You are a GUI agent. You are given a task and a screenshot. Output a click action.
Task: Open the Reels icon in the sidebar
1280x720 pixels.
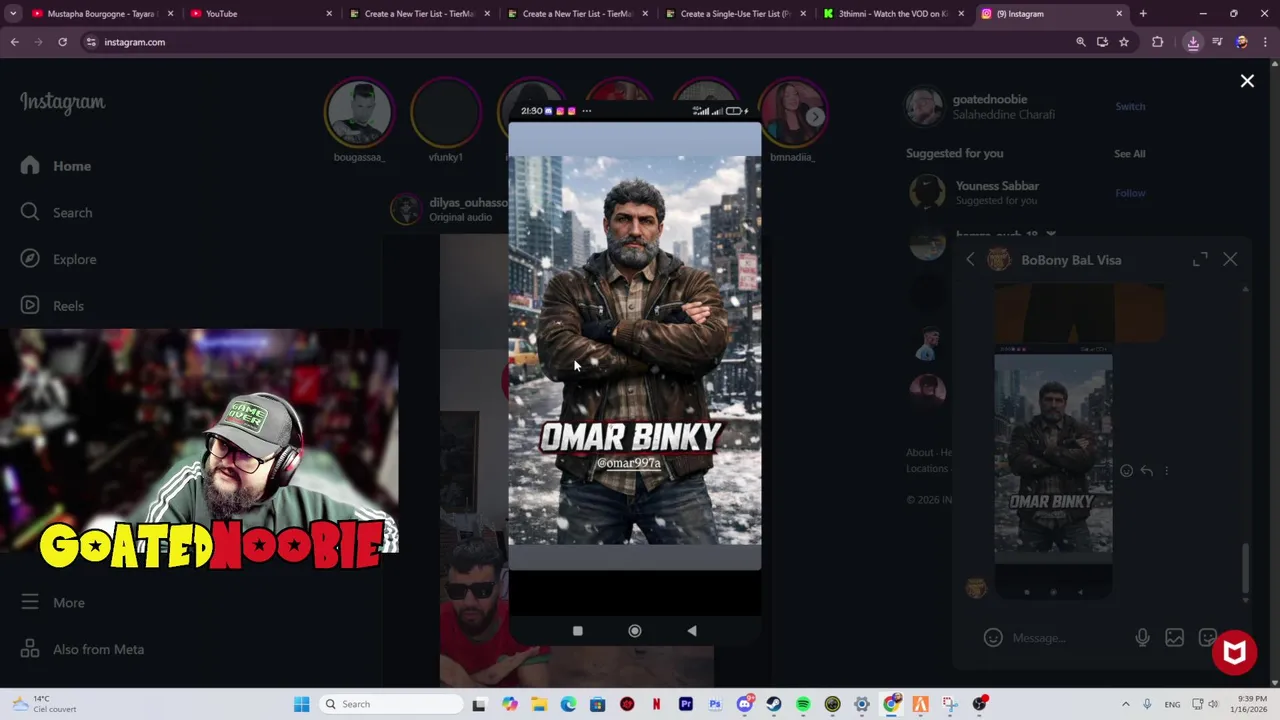[30, 305]
